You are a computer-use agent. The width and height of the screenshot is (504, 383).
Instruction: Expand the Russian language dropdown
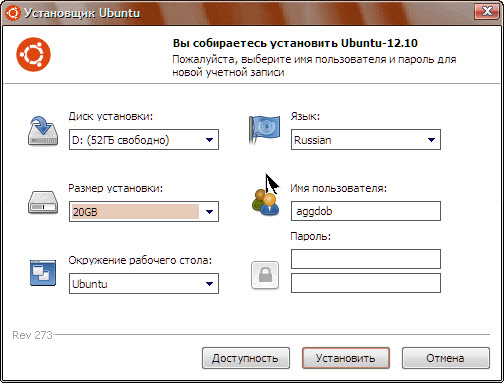[x=366, y=140]
